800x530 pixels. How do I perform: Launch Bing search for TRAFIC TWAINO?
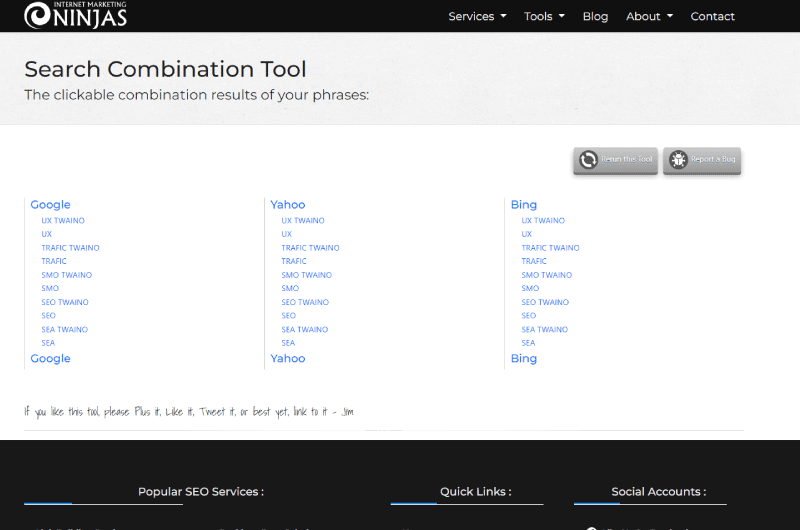(x=551, y=248)
